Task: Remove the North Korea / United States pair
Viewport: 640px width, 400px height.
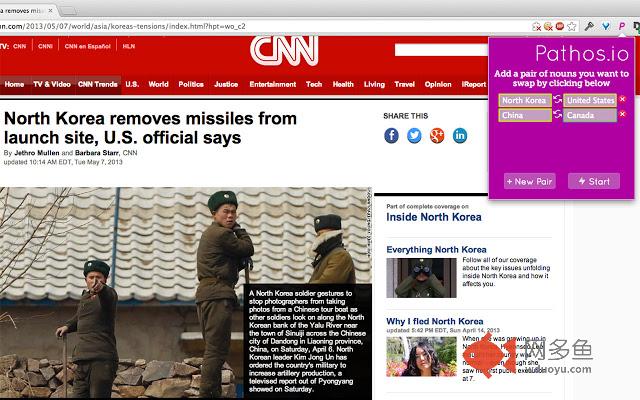Action: click(x=622, y=99)
